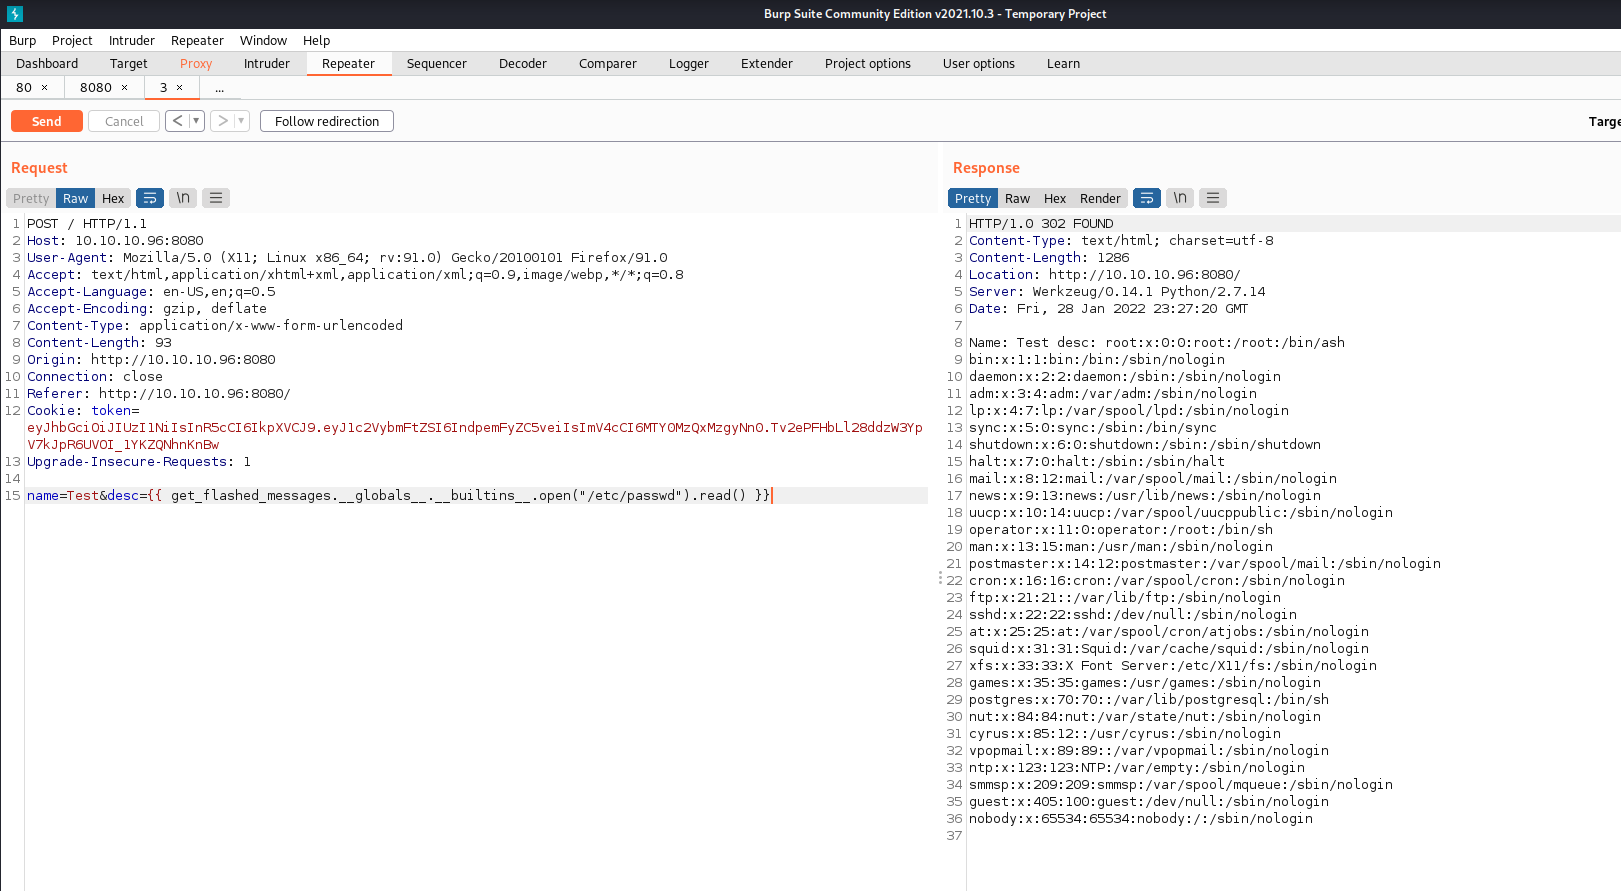The height and width of the screenshot is (891, 1621).
Task: Click the panel divider handle dots
Action: tap(940, 578)
